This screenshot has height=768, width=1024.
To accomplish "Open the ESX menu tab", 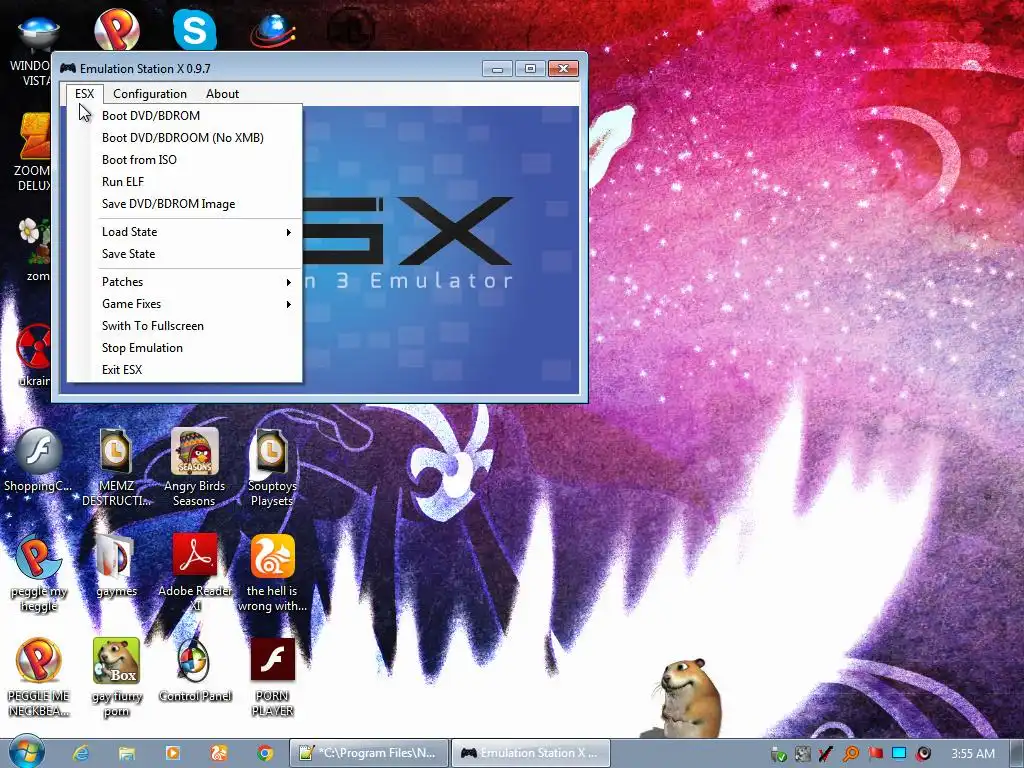I will [84, 93].
